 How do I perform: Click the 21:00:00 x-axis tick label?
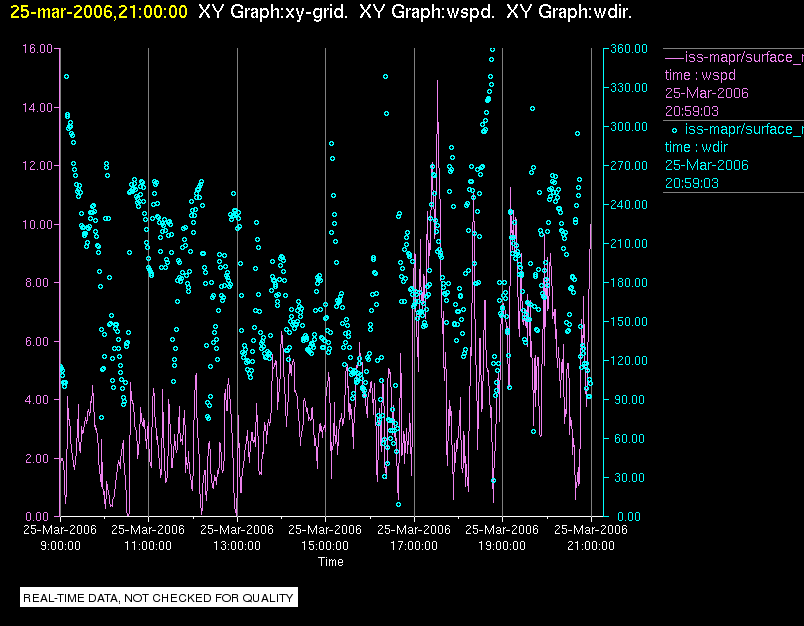click(x=590, y=546)
